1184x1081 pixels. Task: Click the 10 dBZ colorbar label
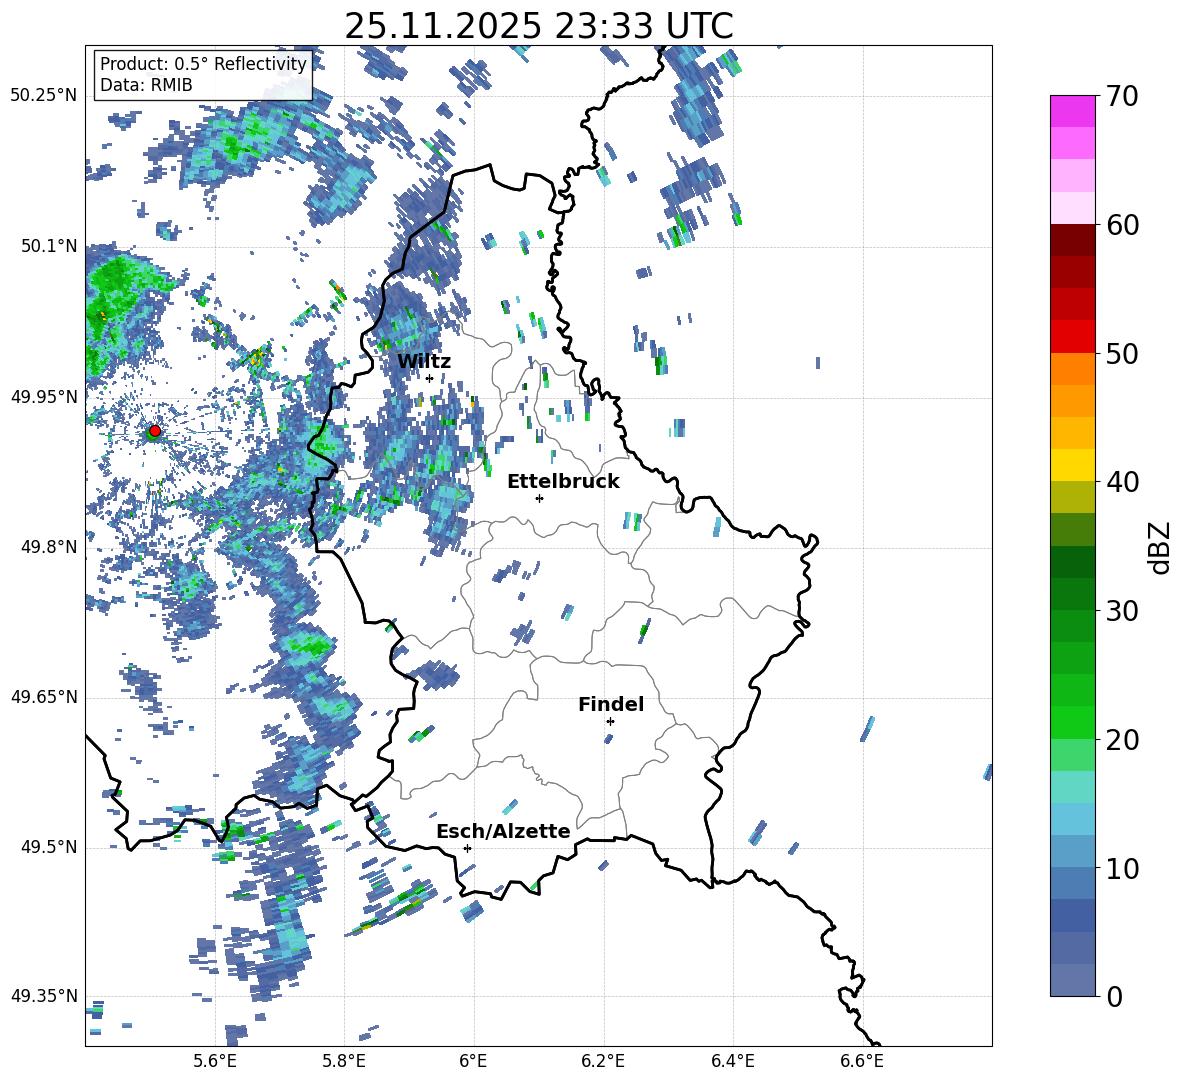click(x=1122, y=869)
